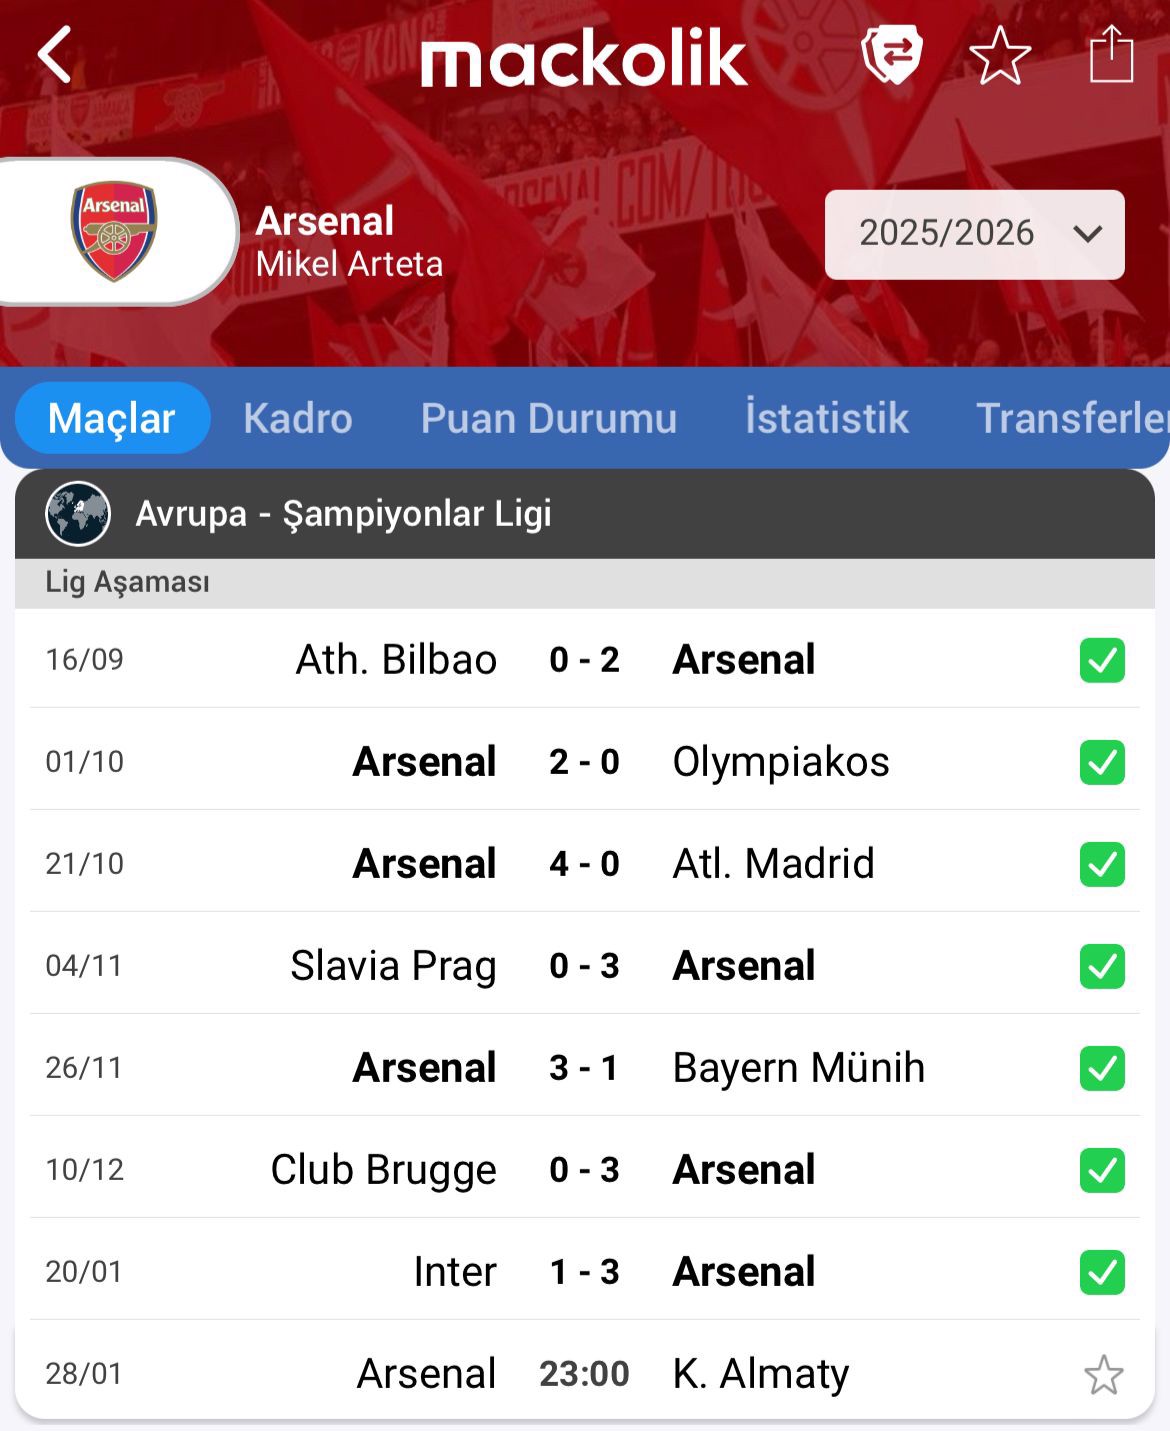Select the İstatistik tab
The image size is (1170, 1431).
pyautogui.click(x=826, y=418)
